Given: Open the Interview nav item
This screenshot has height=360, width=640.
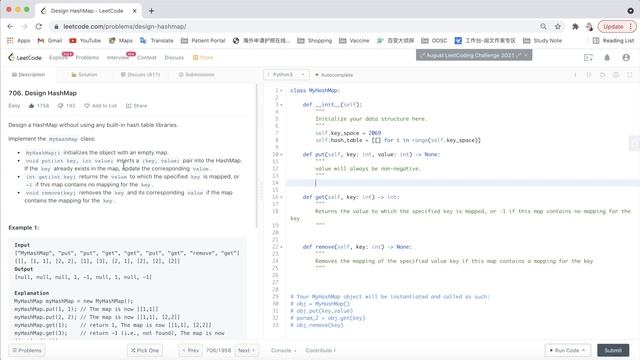Looking at the screenshot, I should coord(118,58).
